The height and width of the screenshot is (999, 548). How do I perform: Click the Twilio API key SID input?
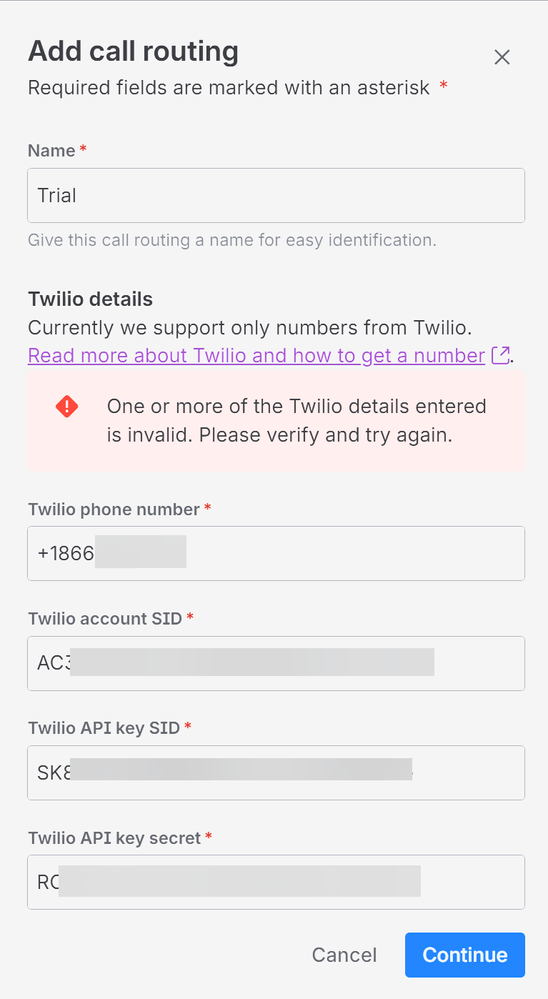[276, 773]
